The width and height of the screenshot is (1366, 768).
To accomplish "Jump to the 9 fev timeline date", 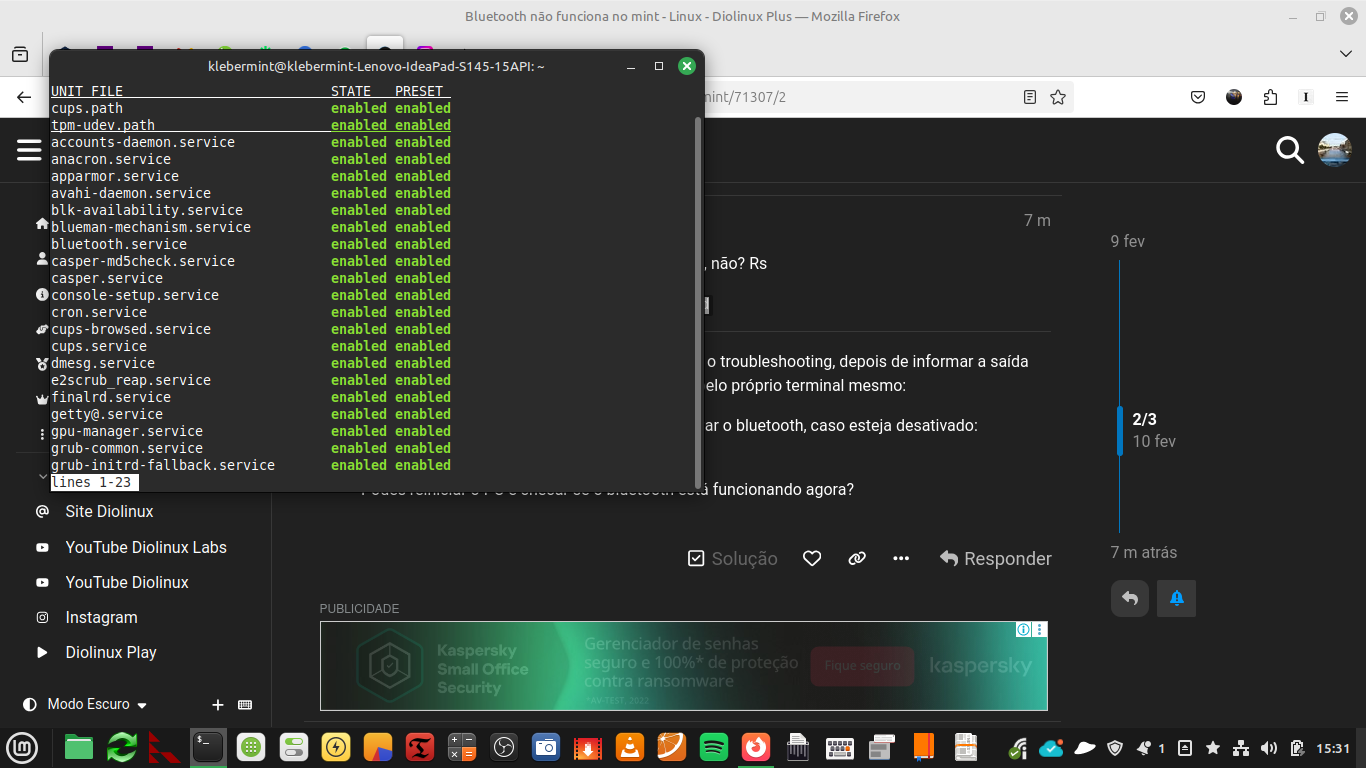I will tap(1127, 241).
